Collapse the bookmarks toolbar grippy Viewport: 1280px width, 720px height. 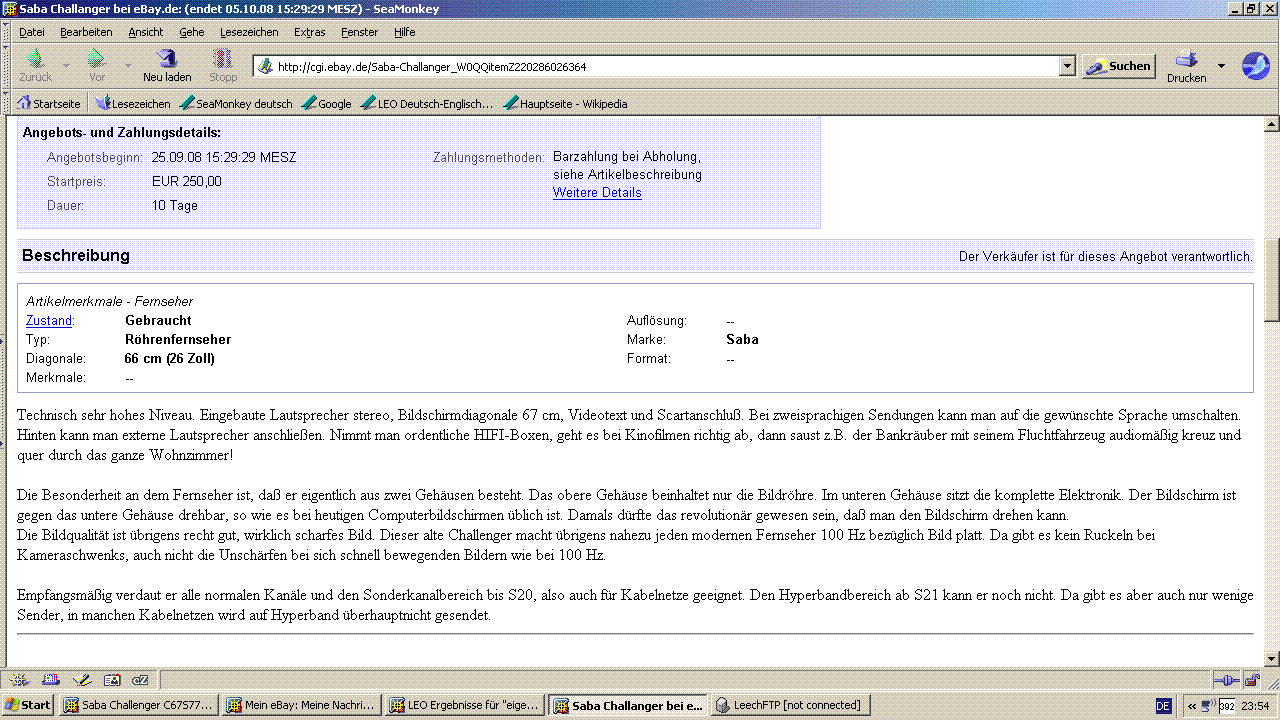[6, 103]
